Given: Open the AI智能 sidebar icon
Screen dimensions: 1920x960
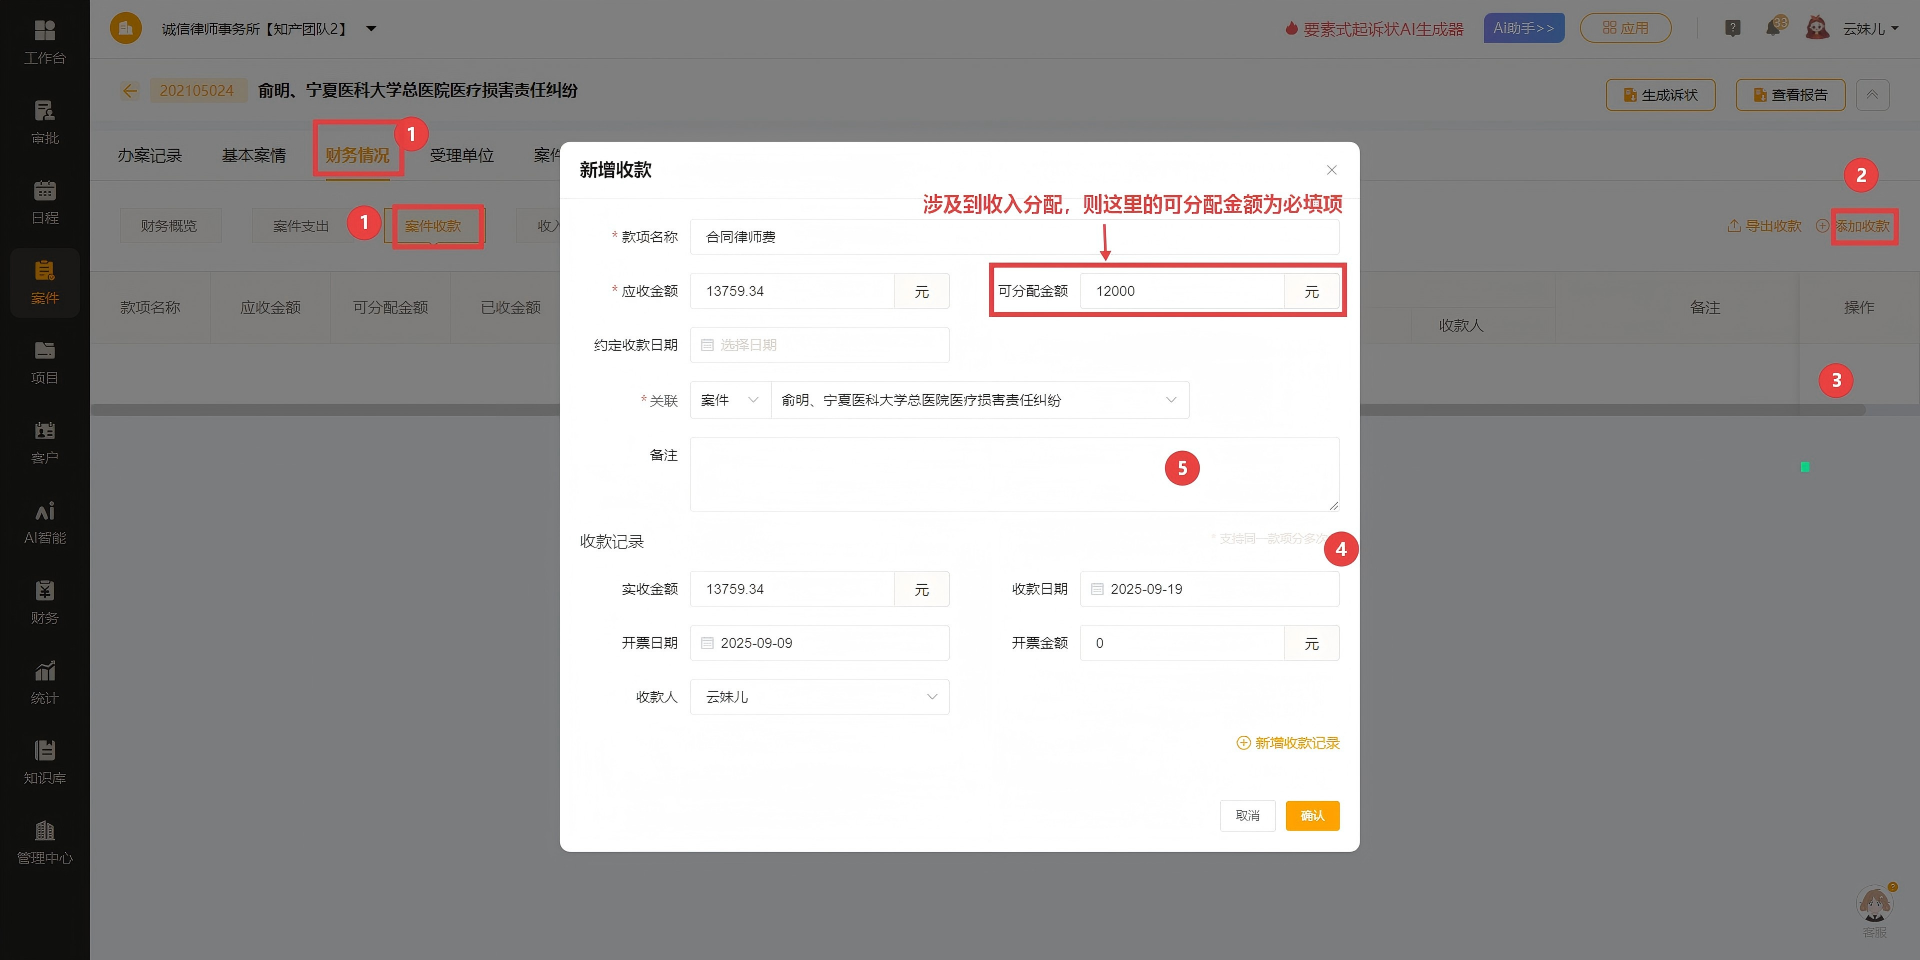Looking at the screenshot, I should [45, 522].
